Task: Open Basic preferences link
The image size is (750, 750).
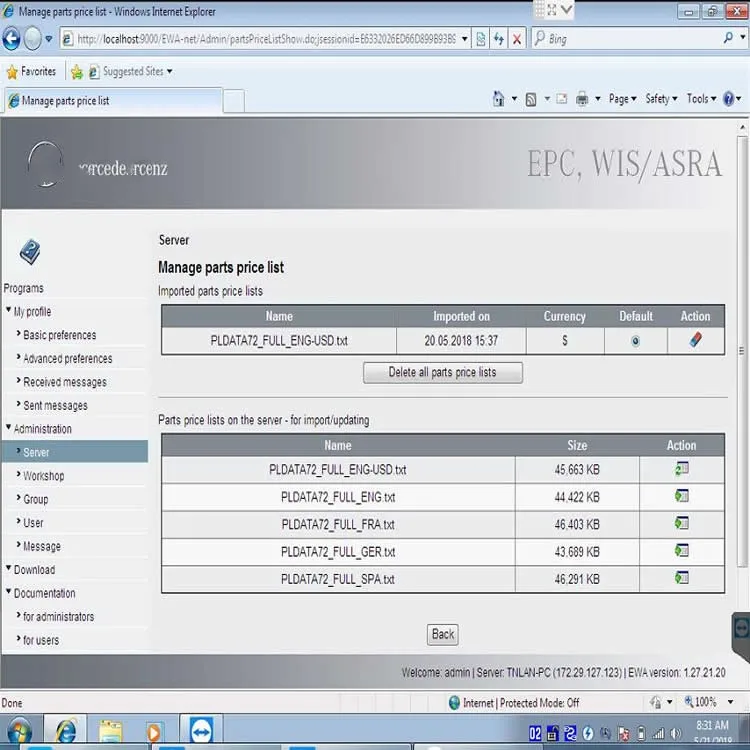Action: [x=60, y=335]
